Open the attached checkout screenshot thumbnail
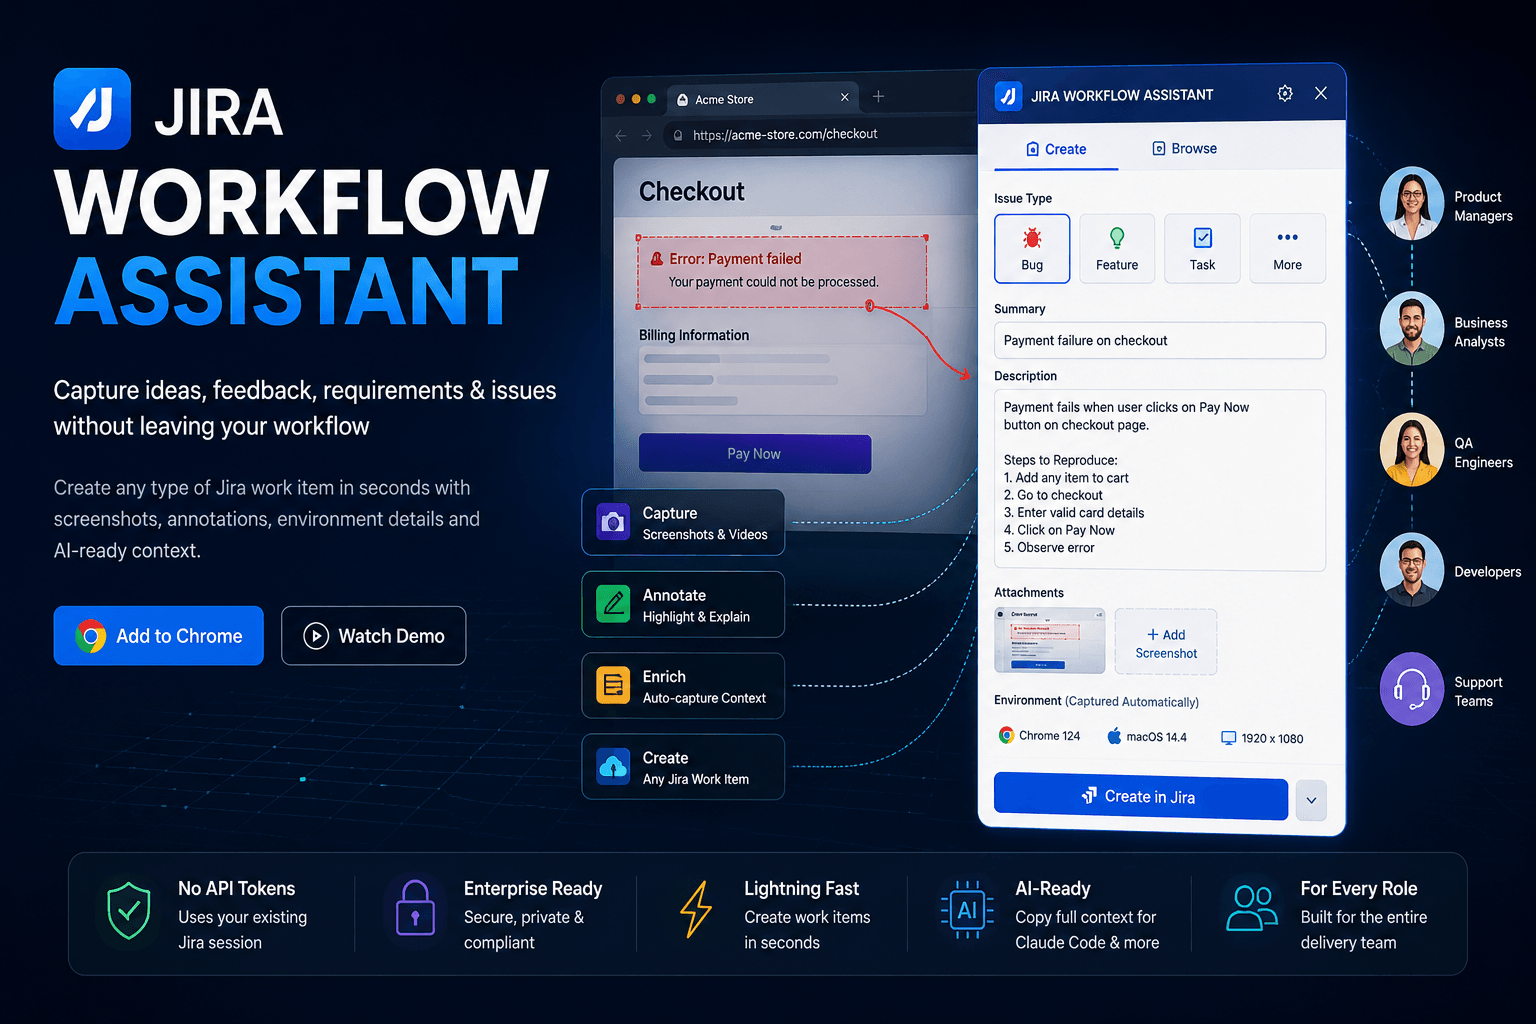 pyautogui.click(x=1049, y=640)
